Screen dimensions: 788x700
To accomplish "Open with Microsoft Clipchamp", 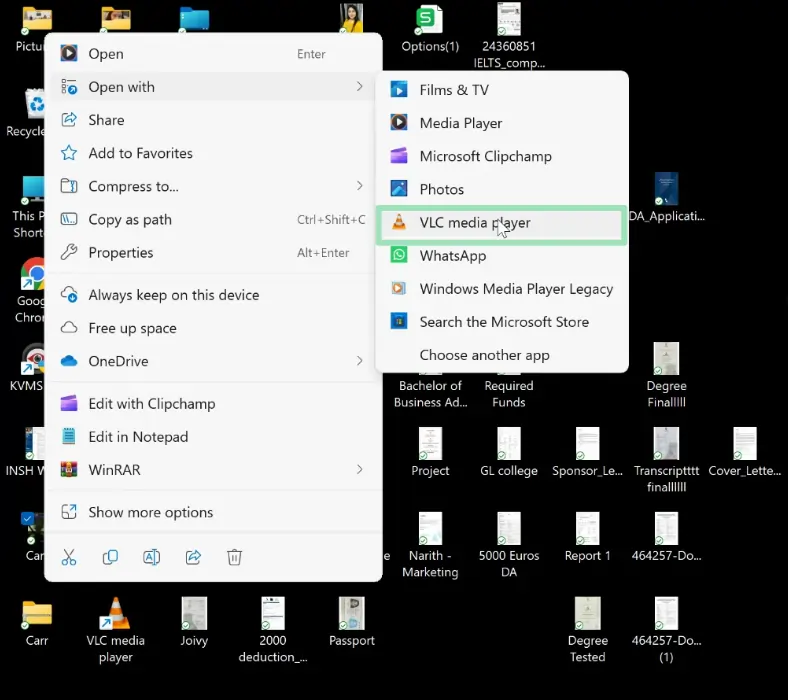I will coord(502,156).
